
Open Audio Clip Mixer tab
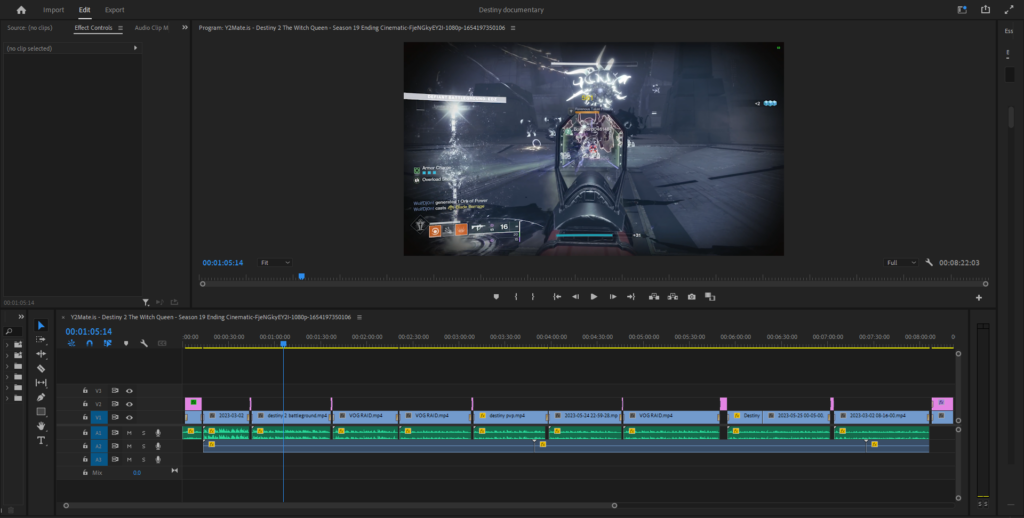pos(152,28)
